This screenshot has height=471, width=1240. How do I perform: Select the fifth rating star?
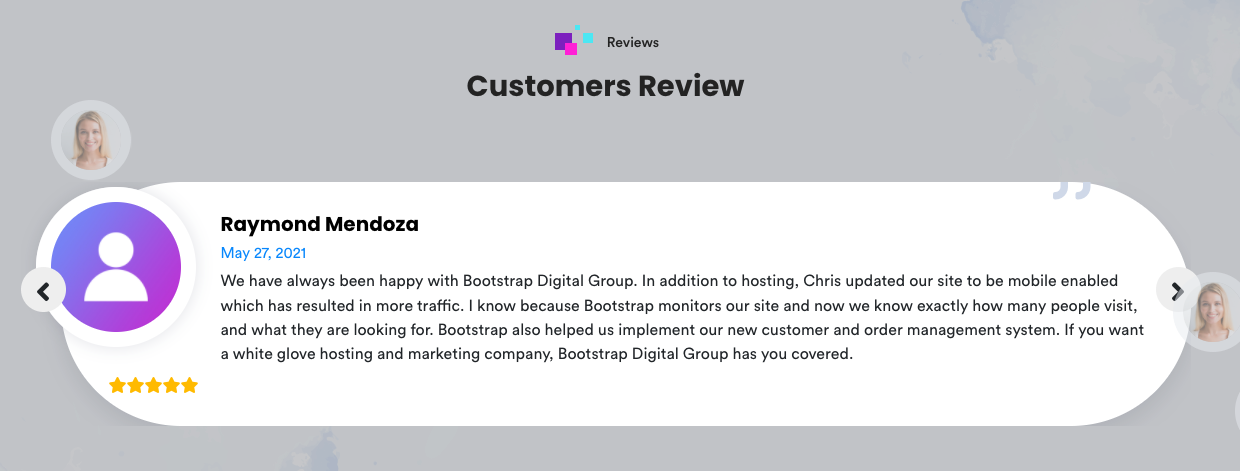coord(190,385)
